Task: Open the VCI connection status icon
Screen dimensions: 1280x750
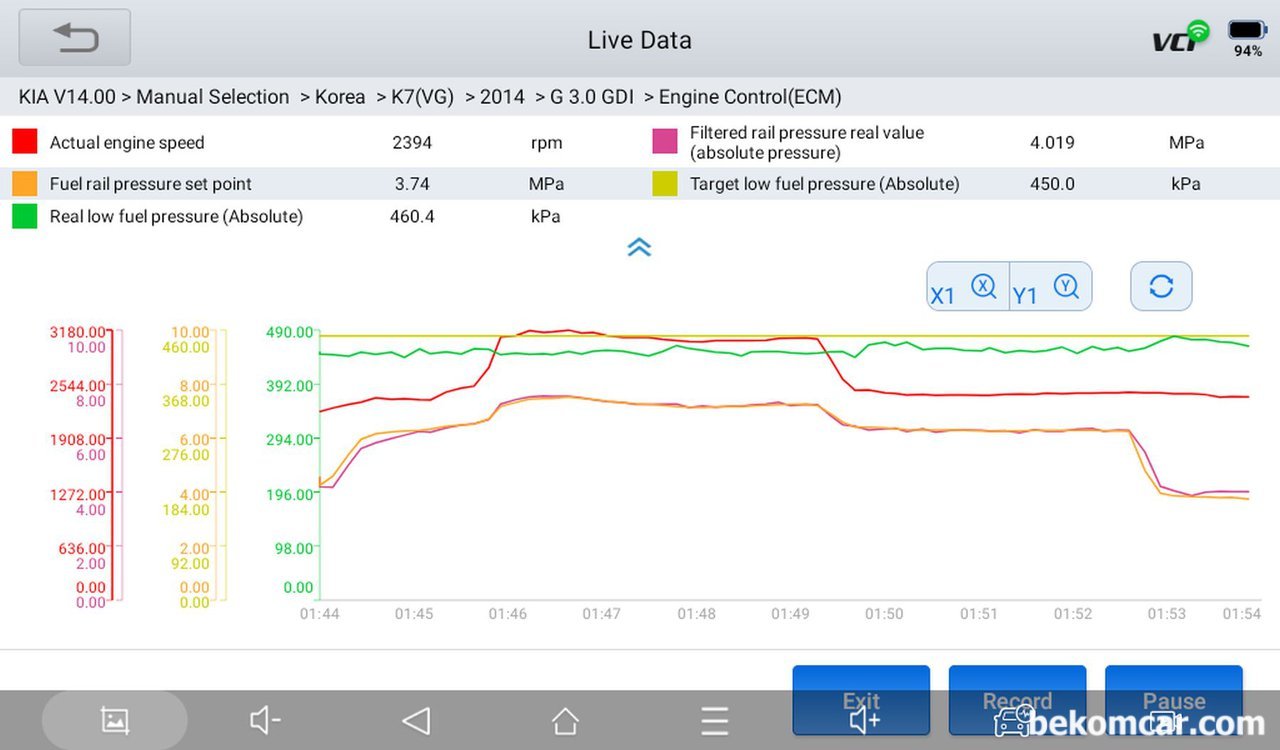Action: [1180, 38]
